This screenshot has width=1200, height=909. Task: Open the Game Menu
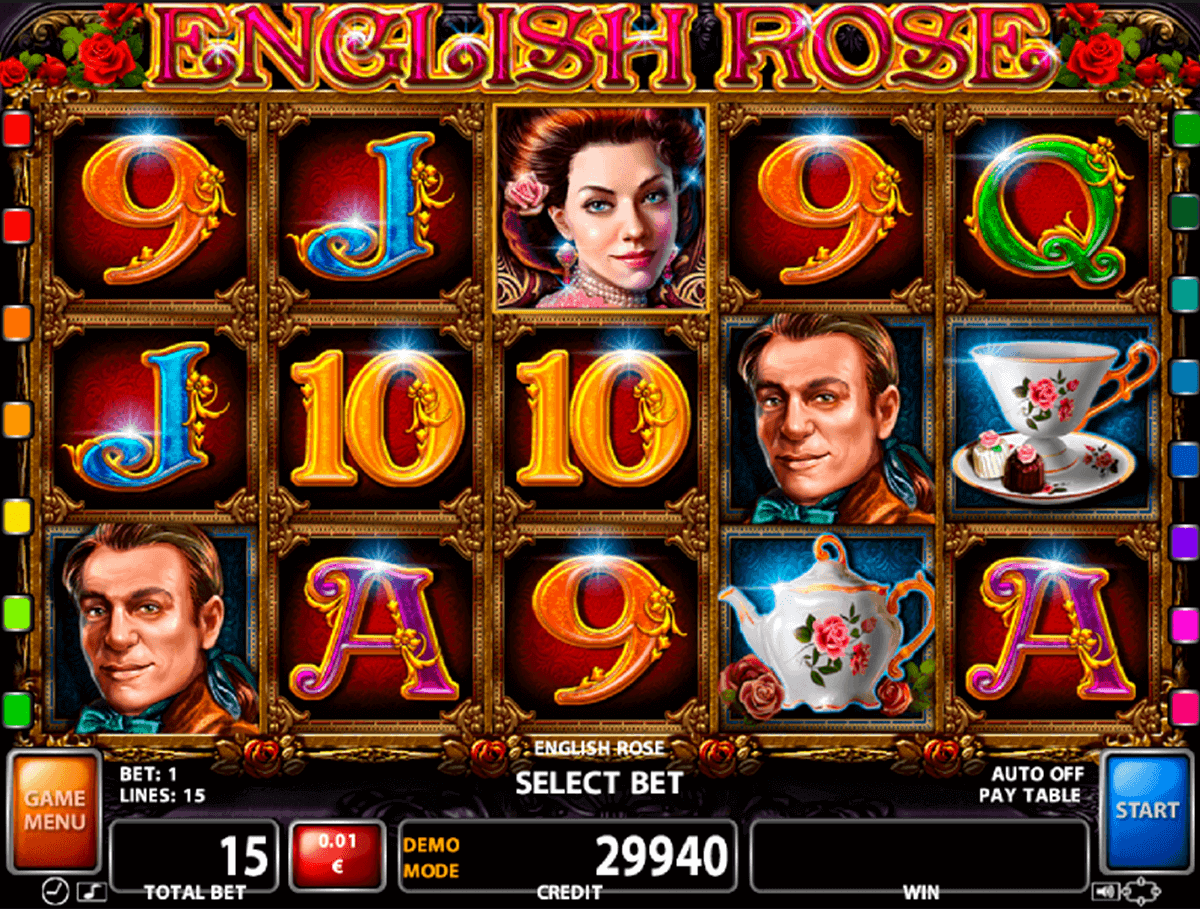click(x=55, y=811)
